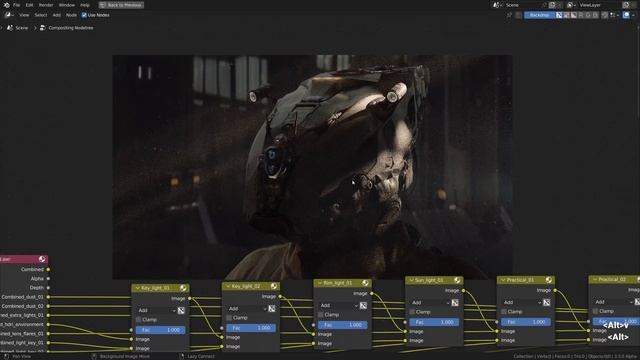This screenshot has width=640, height=360.
Task: Open the Render menu
Action: point(46,5)
